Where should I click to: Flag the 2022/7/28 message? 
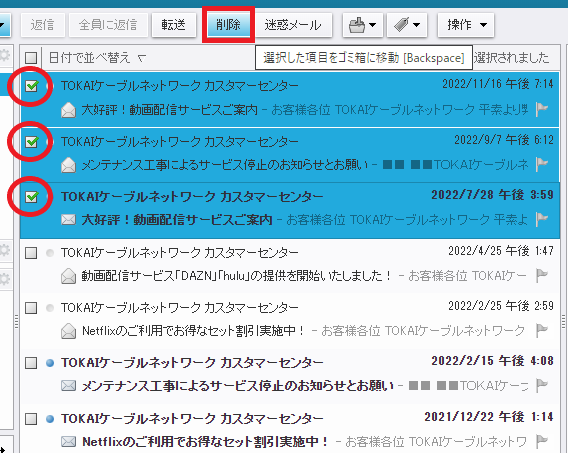(x=542, y=219)
